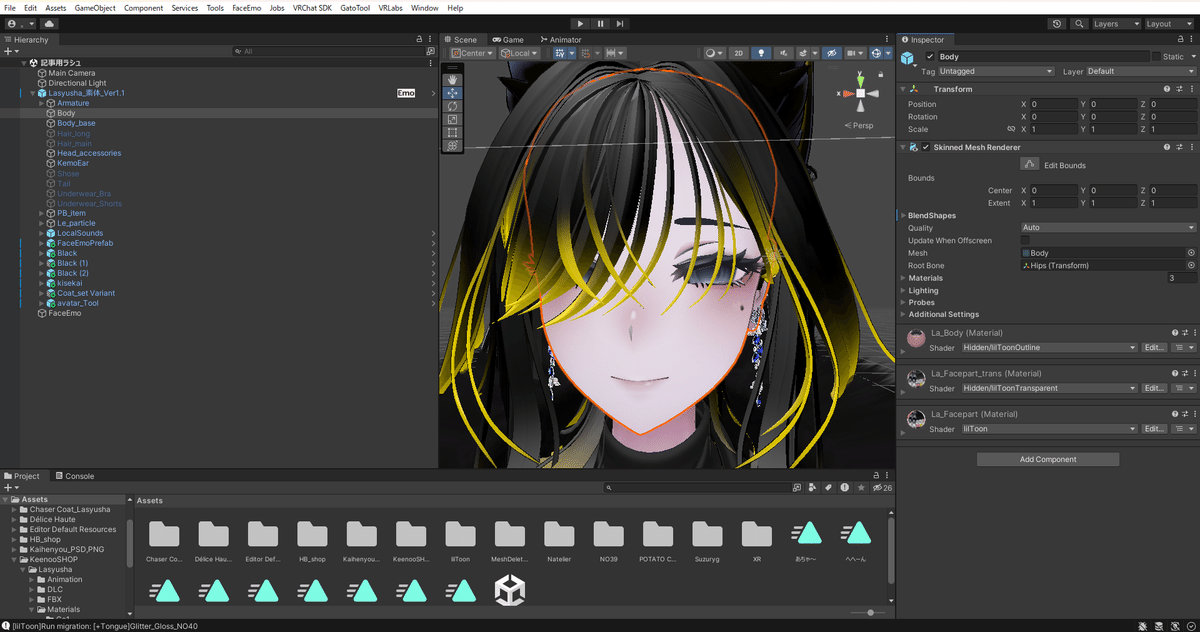Click Edit button for La_Facepart_trans shader
The width and height of the screenshot is (1200, 632).
pyautogui.click(x=1154, y=388)
